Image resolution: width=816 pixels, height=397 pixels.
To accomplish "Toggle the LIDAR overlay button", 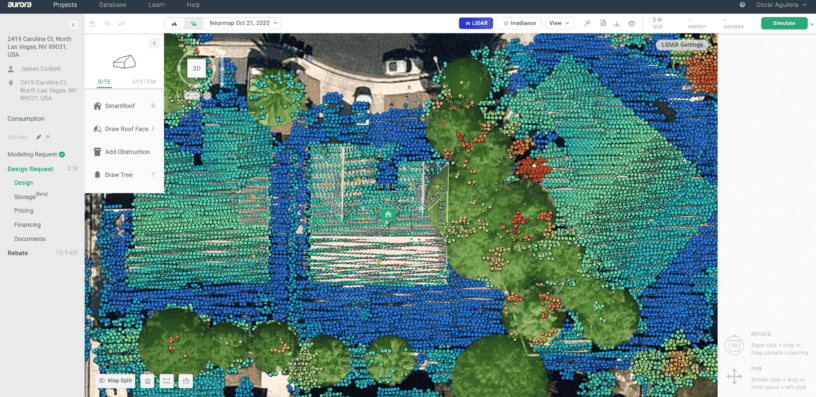I will pyautogui.click(x=476, y=23).
